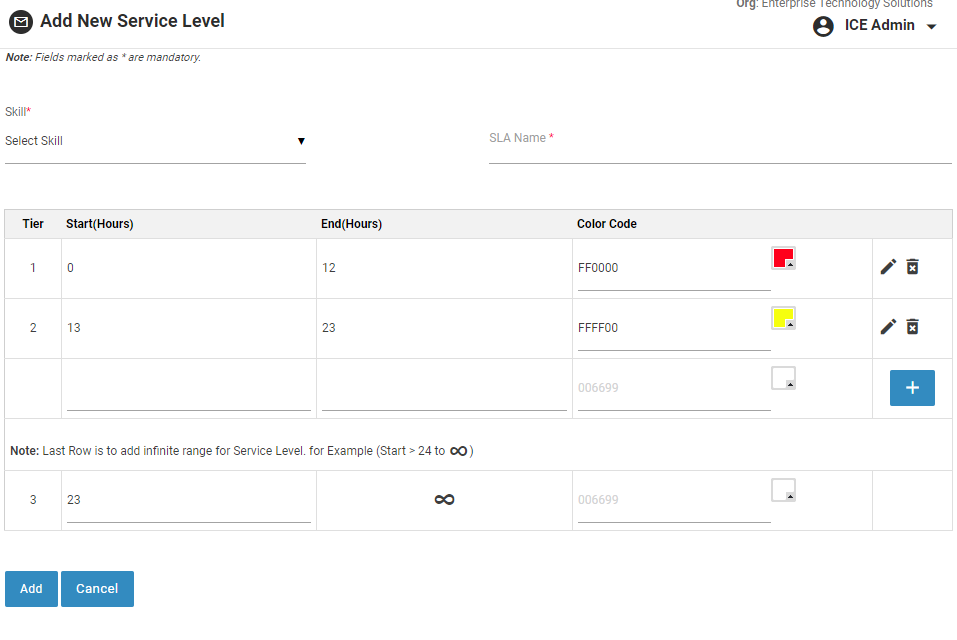Click the user avatar icon near ICE Admin
The image size is (957, 640).
pos(823,26)
